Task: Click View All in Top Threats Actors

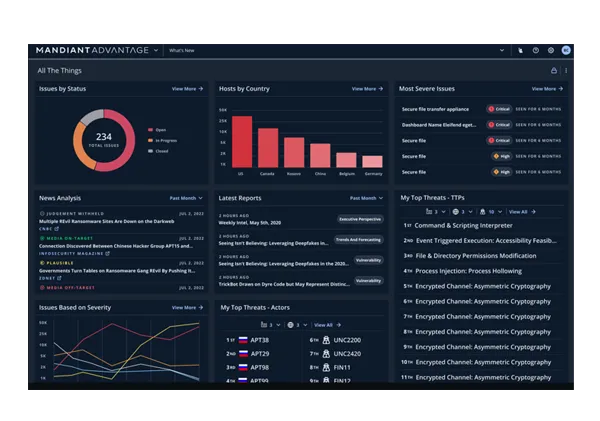Action: click(x=326, y=325)
